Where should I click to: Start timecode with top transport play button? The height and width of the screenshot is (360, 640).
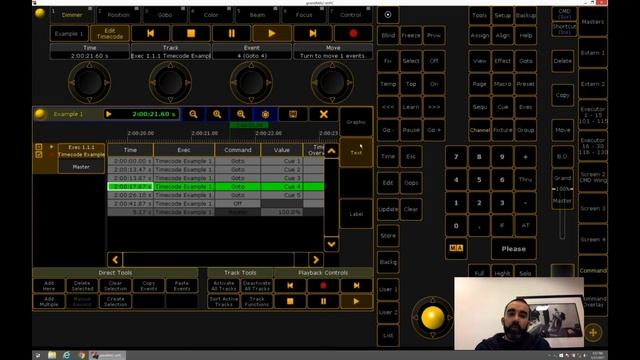[272, 33]
